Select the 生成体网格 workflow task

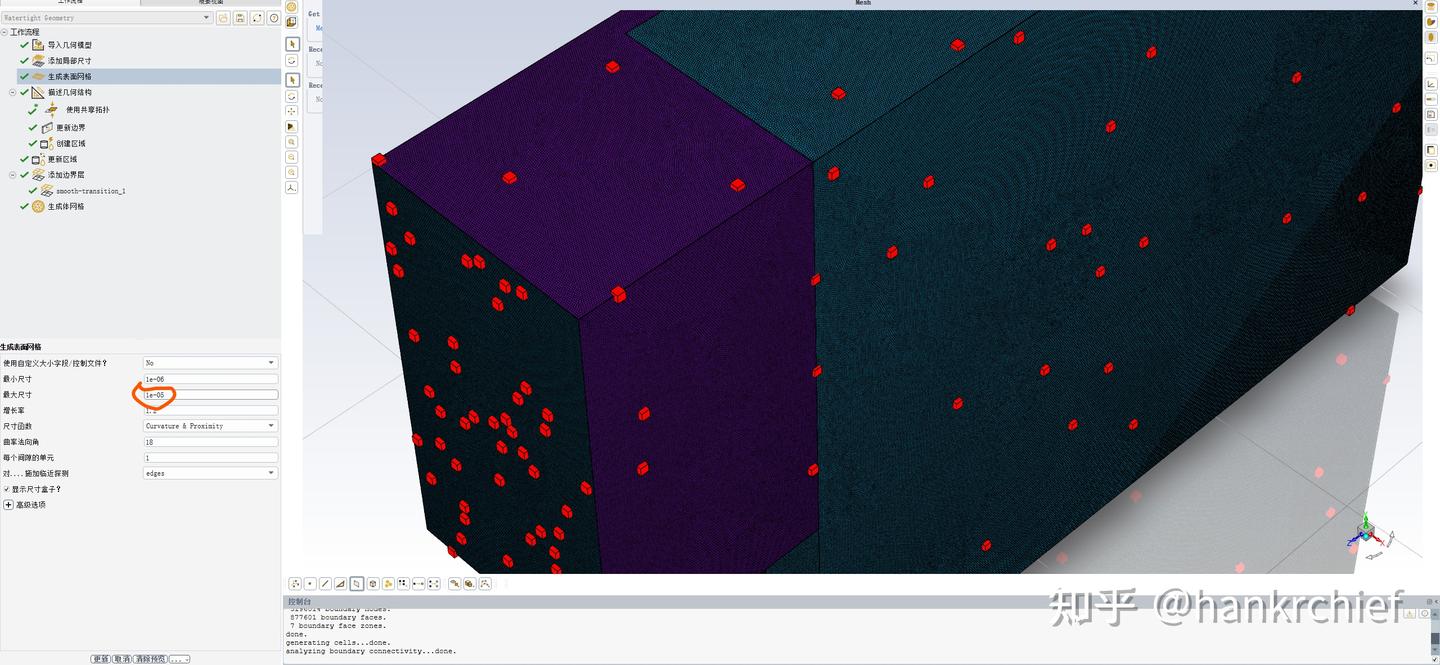66,206
